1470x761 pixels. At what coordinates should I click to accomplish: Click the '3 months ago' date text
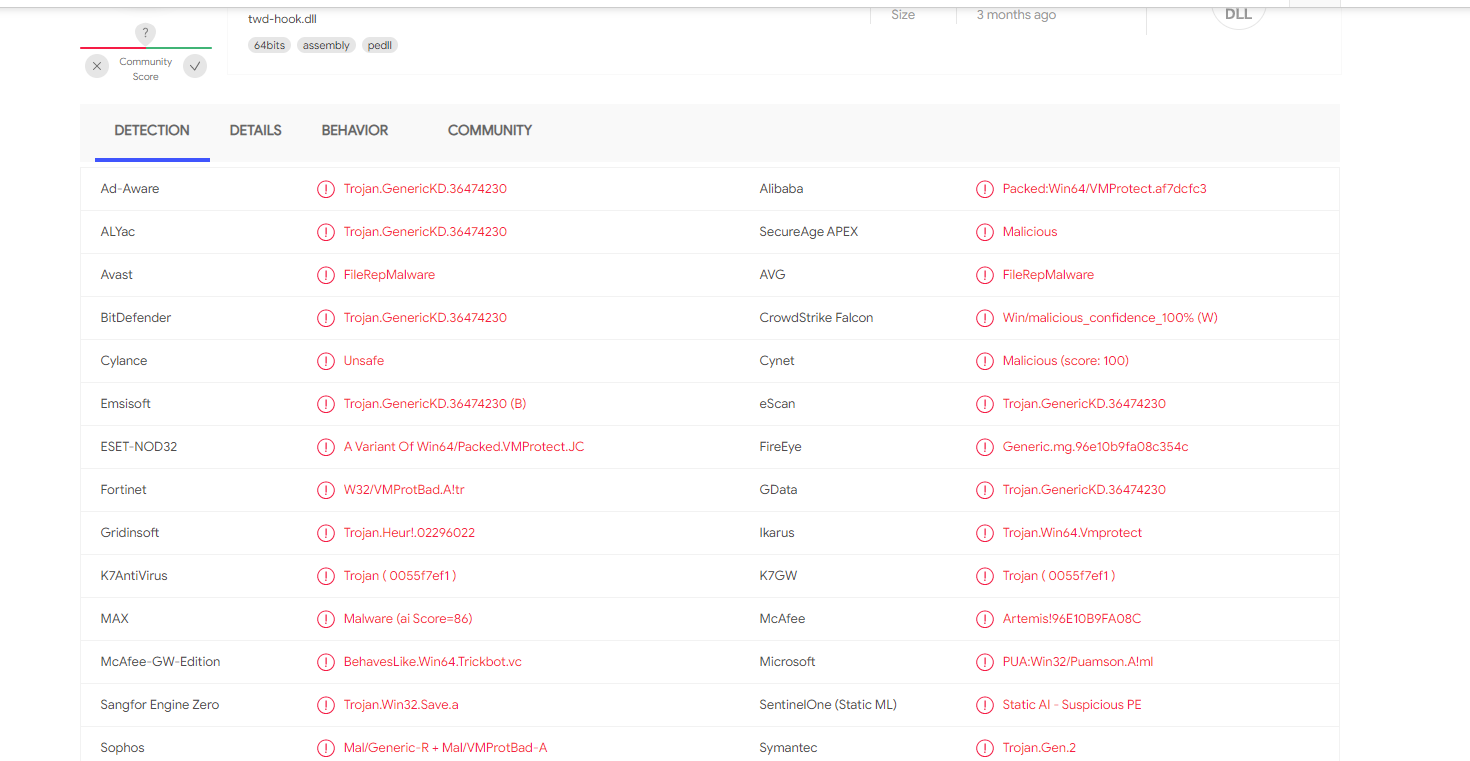tap(1016, 15)
